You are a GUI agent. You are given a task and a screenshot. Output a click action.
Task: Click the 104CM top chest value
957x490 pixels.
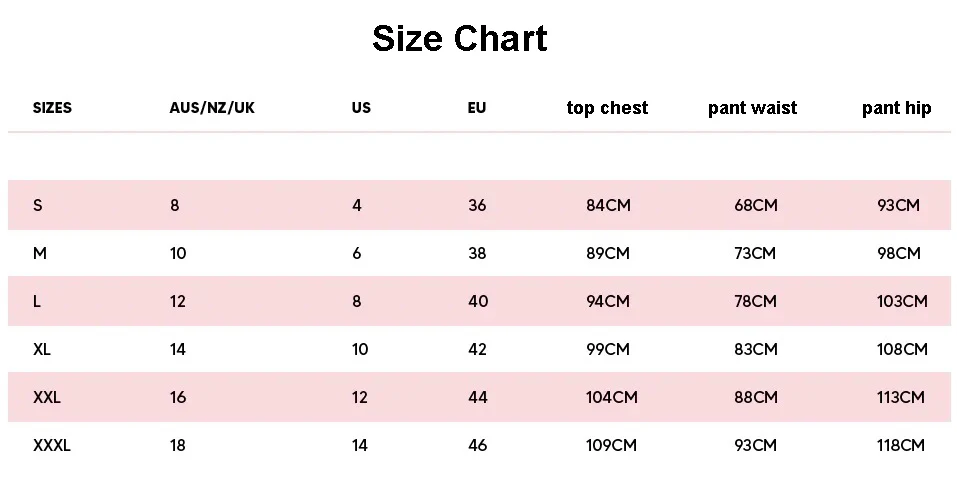(x=611, y=398)
